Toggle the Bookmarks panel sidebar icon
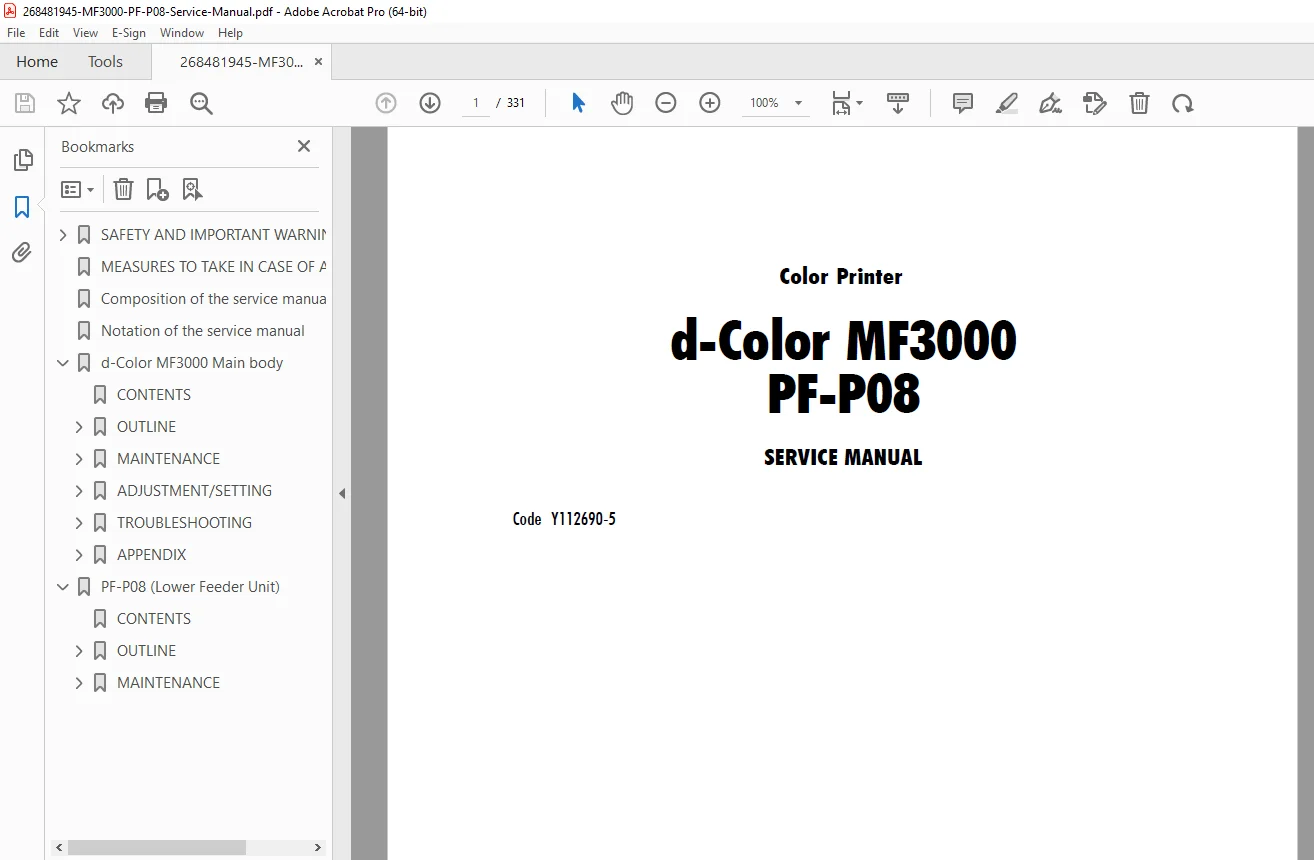The image size is (1314, 860). pyautogui.click(x=22, y=207)
